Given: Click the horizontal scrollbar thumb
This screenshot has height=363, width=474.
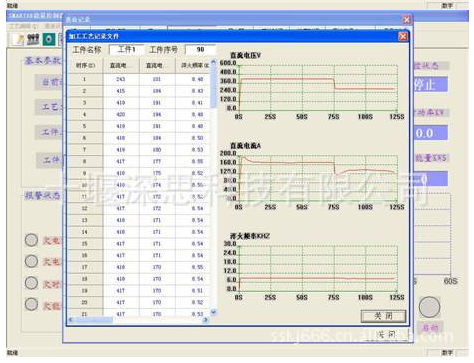Looking at the screenshot, I should pyautogui.click(x=94, y=320).
